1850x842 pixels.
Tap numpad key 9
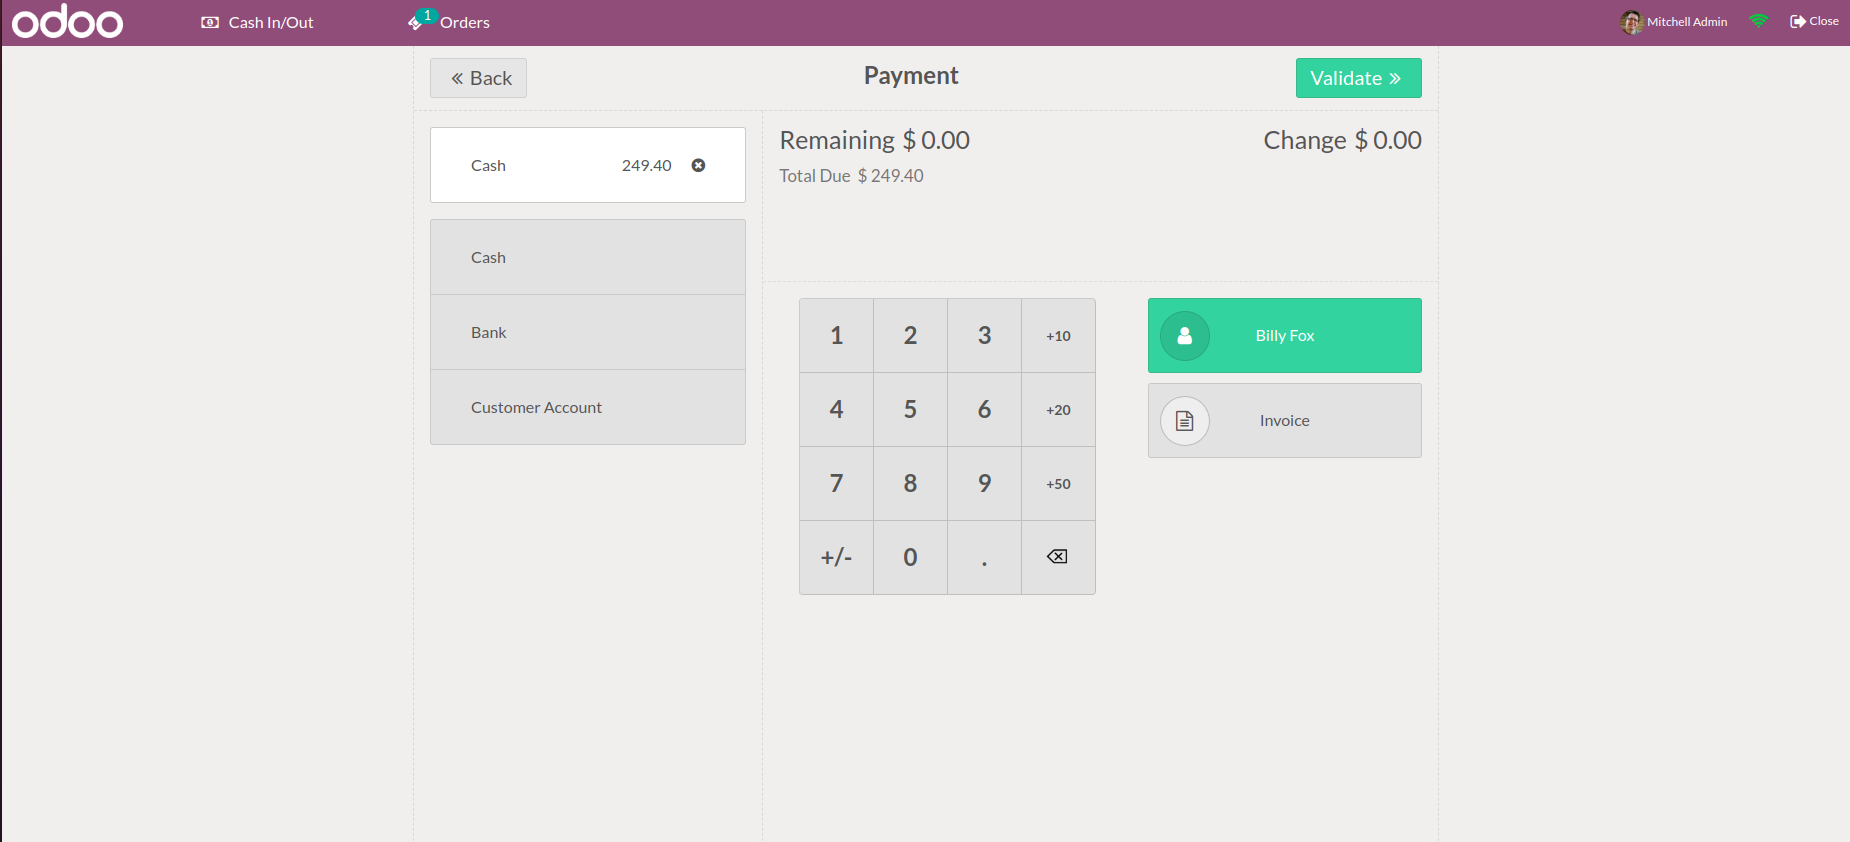click(984, 484)
